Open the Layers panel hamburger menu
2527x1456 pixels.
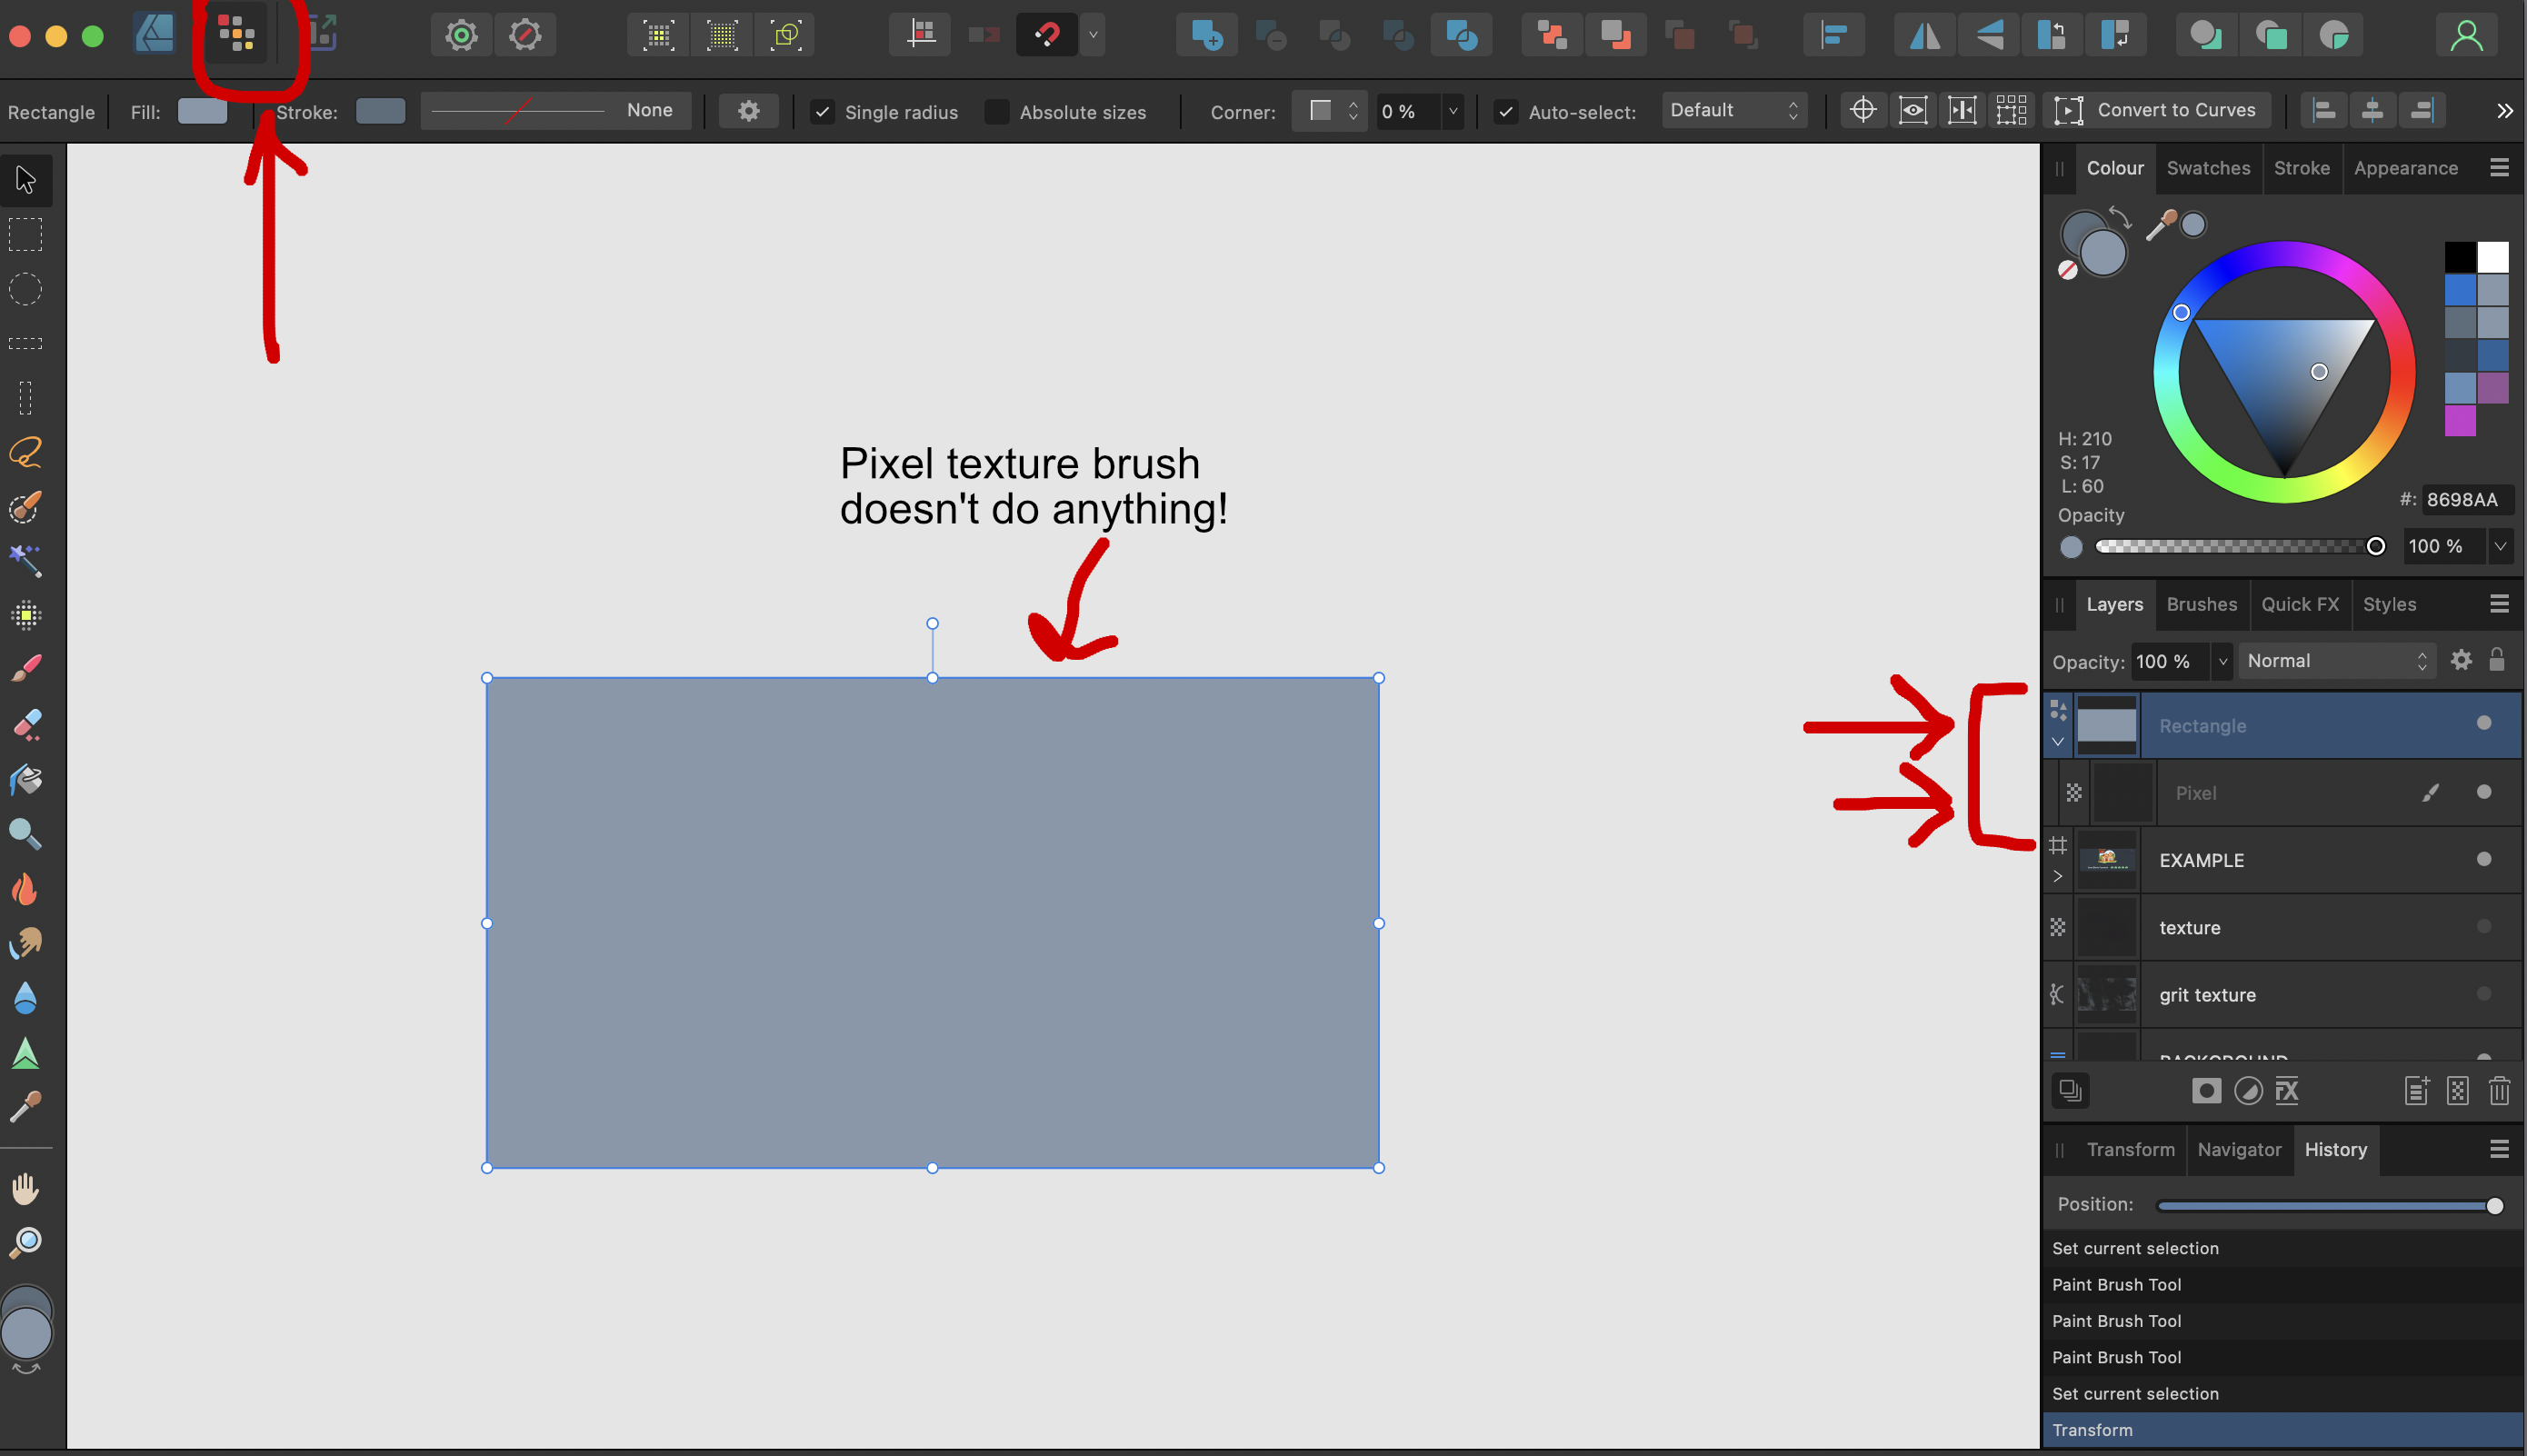pos(2499,604)
